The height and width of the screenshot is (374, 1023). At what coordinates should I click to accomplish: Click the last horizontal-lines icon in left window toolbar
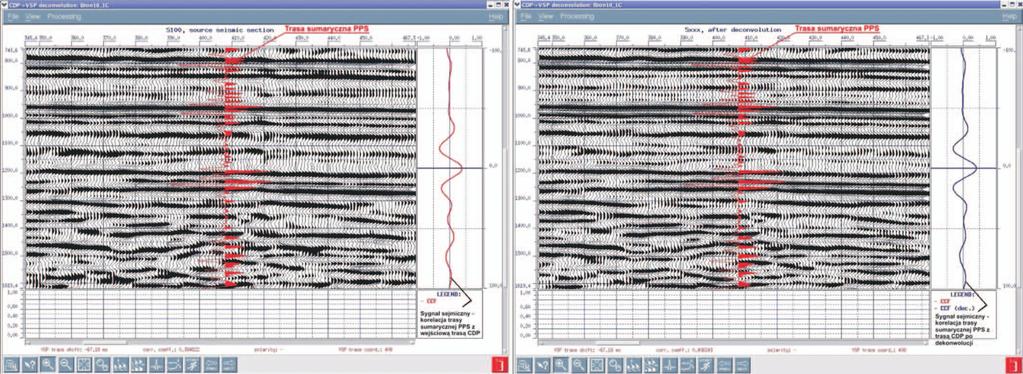230,365
